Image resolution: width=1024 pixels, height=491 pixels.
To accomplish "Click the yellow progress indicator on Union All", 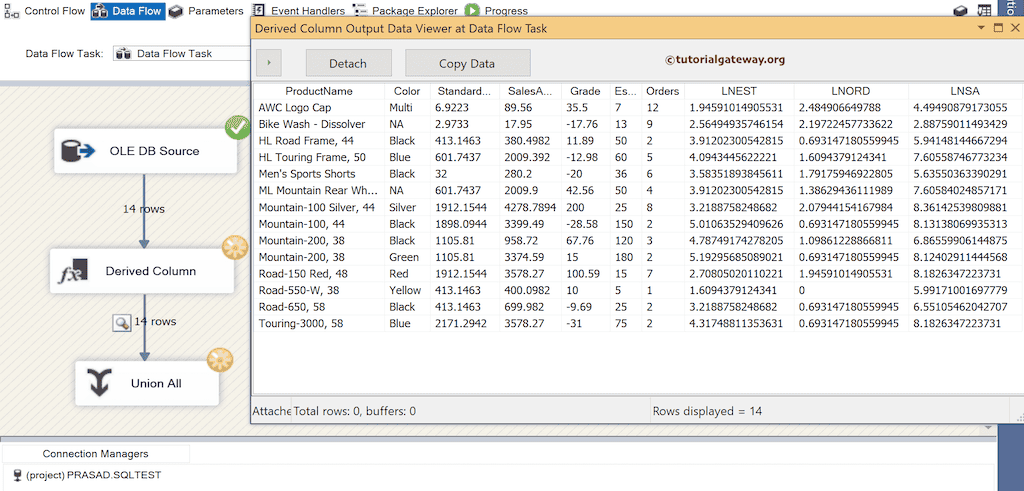I will pyautogui.click(x=219, y=359).
